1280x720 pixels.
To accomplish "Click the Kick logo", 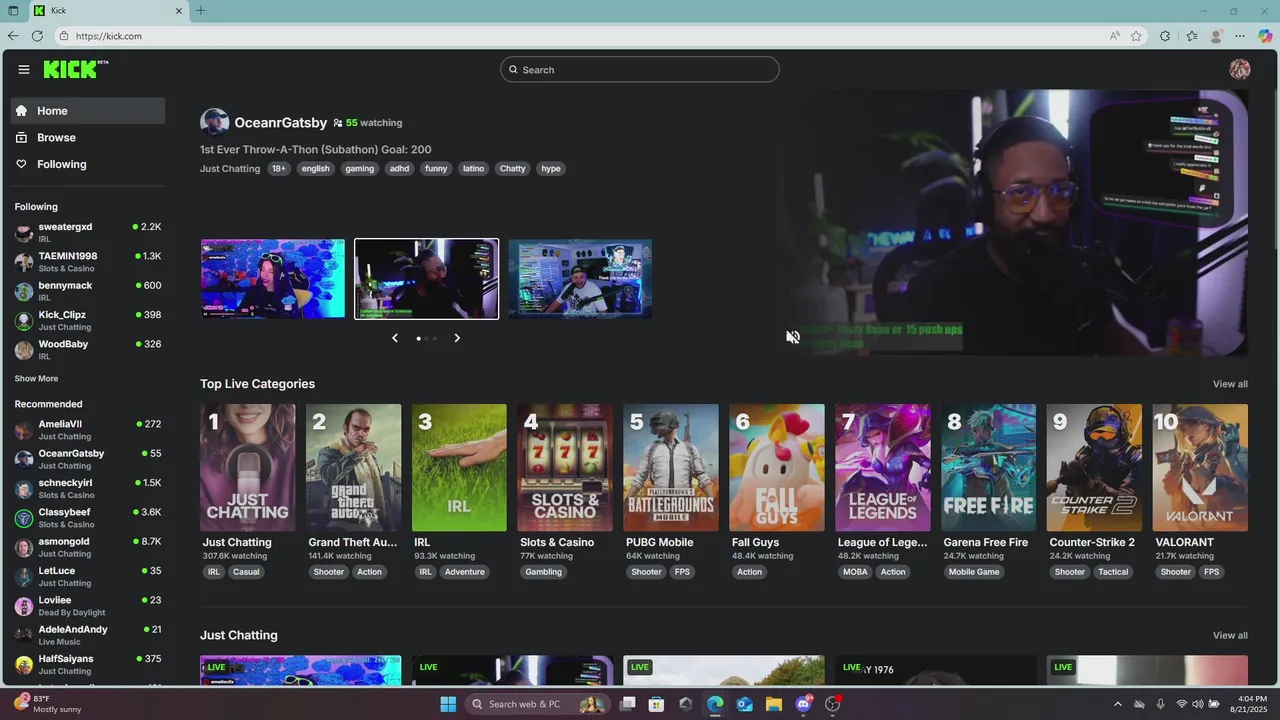I will [x=75, y=69].
